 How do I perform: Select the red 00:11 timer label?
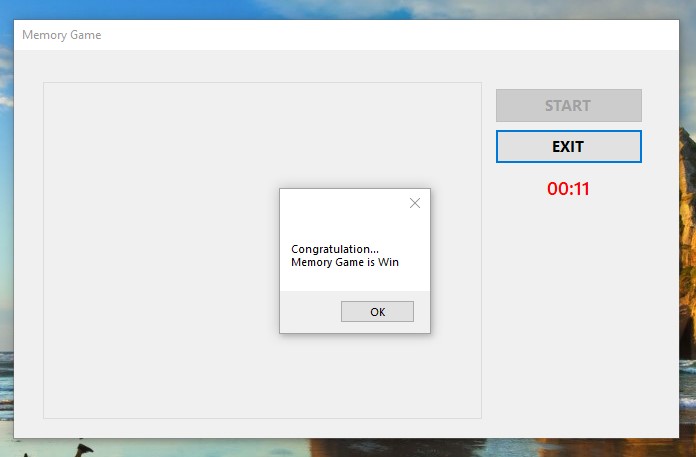coord(568,189)
